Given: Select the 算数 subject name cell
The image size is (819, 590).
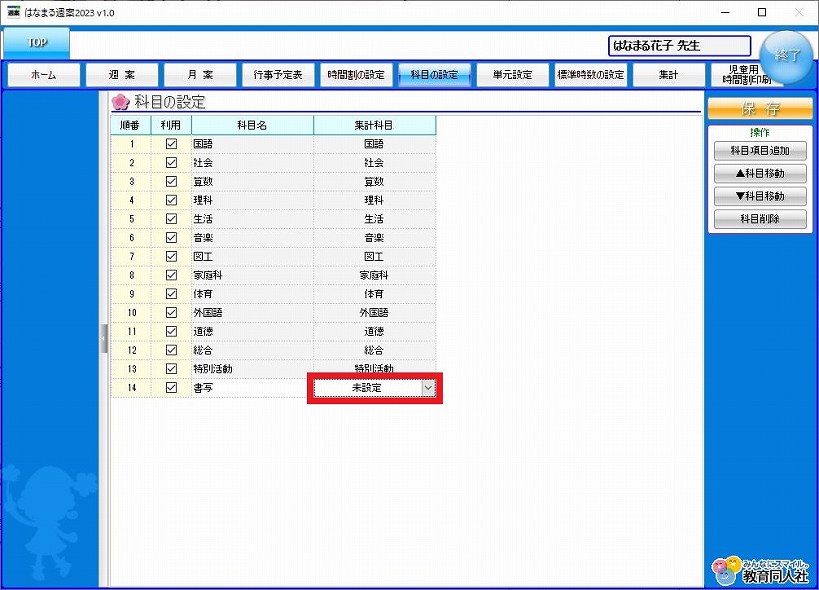Looking at the screenshot, I should tap(252, 181).
